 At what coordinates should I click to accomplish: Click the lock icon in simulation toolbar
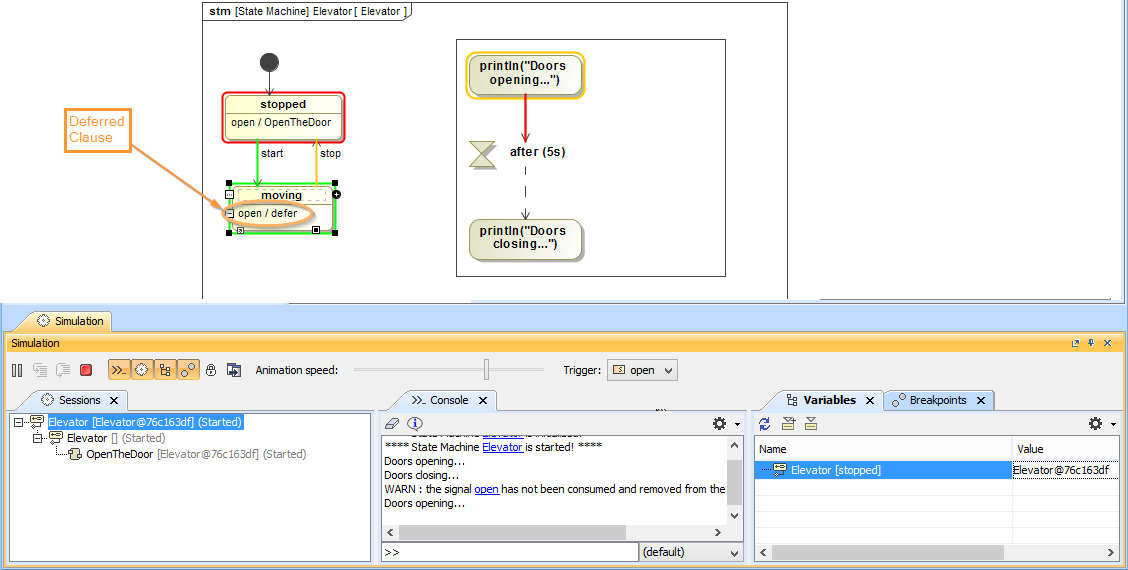(211, 370)
